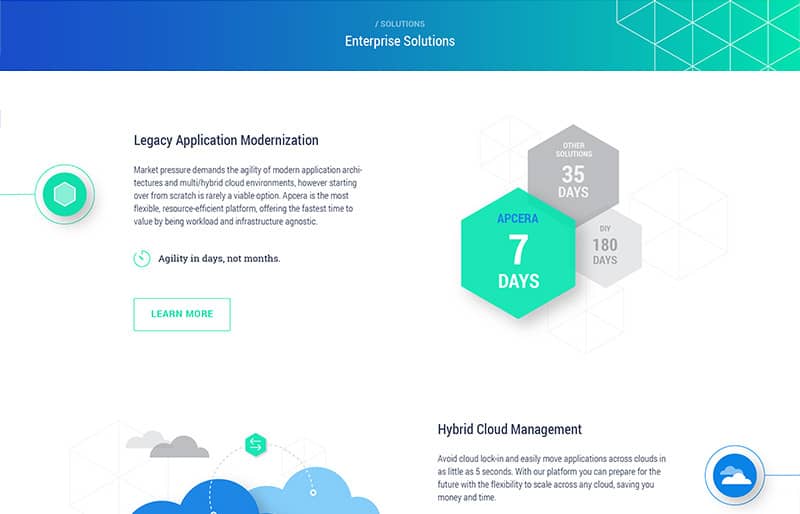This screenshot has height=514, width=800.
Task: Select the Enterprise Solutions page title
Action: [400, 41]
